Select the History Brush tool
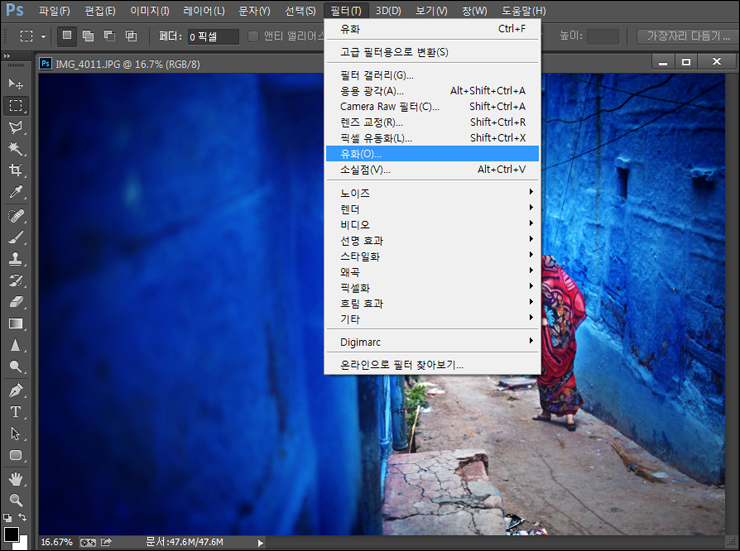This screenshot has height=551, width=740. point(15,281)
